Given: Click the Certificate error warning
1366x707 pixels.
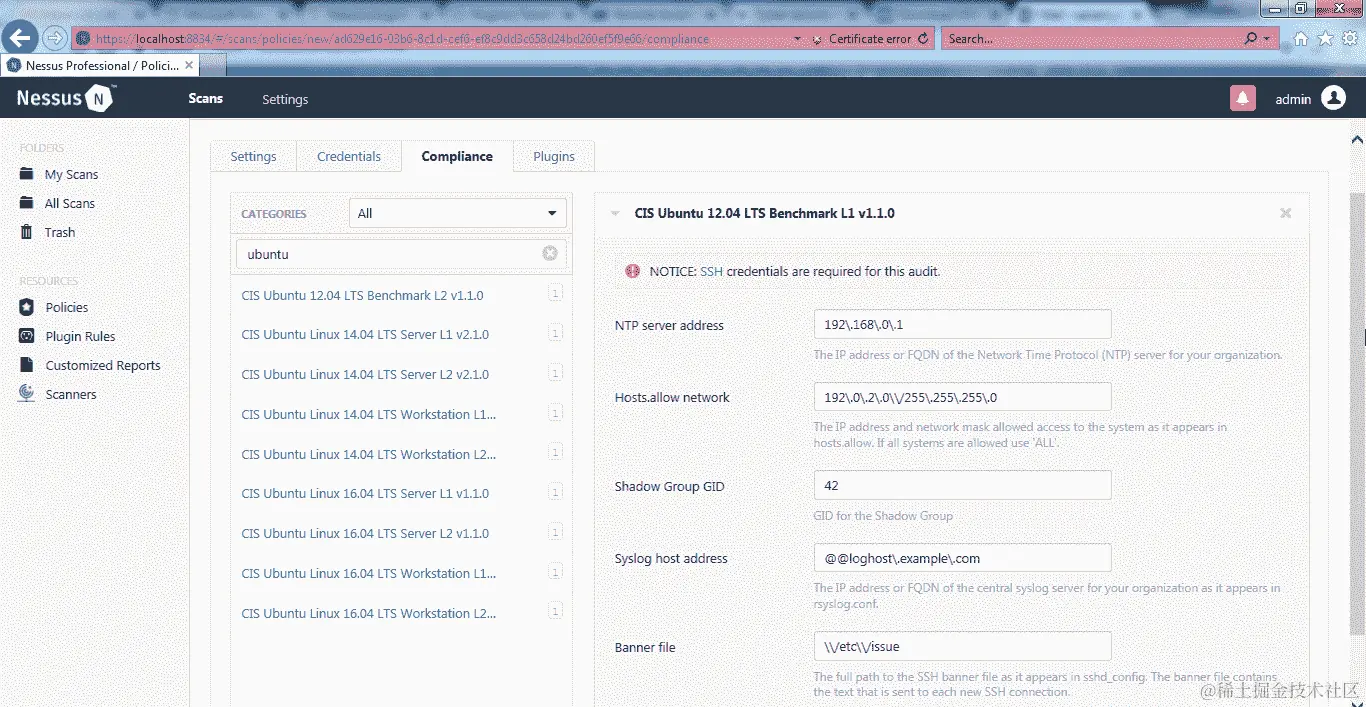Looking at the screenshot, I should click(869, 39).
